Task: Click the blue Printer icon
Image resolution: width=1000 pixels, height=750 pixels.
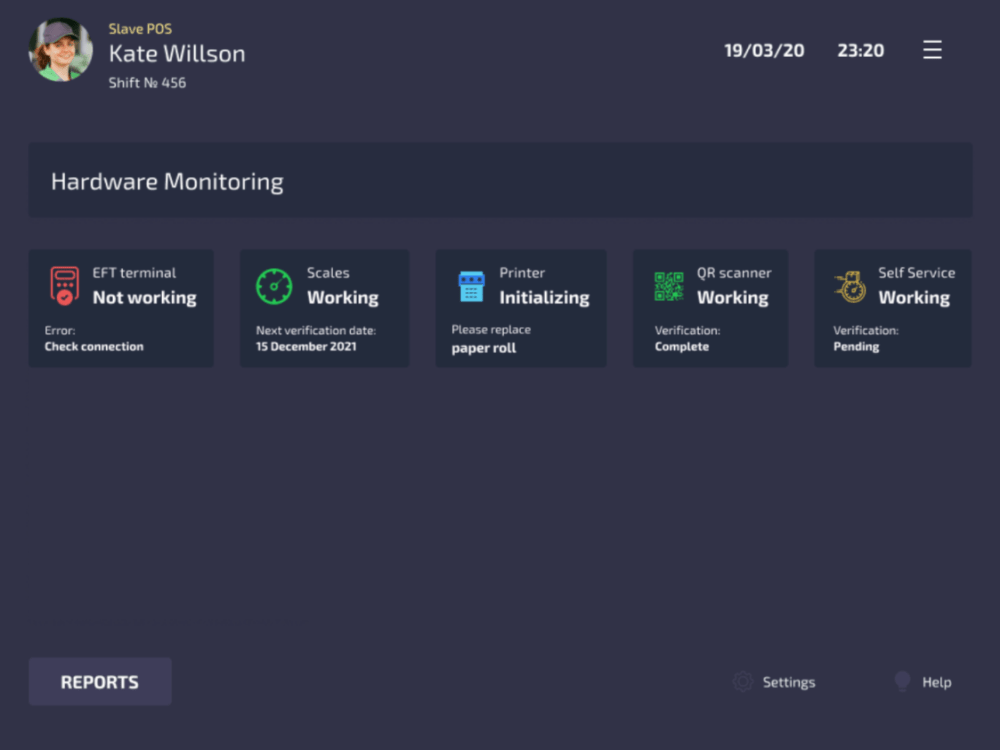Action: (x=471, y=286)
